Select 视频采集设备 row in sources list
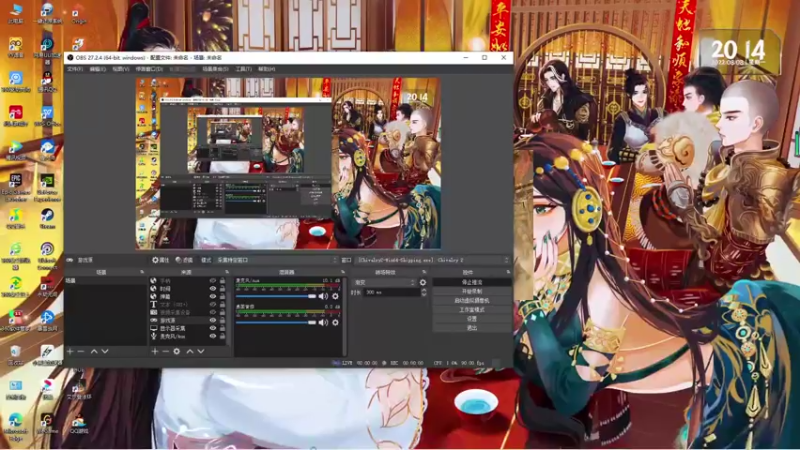 (188, 312)
